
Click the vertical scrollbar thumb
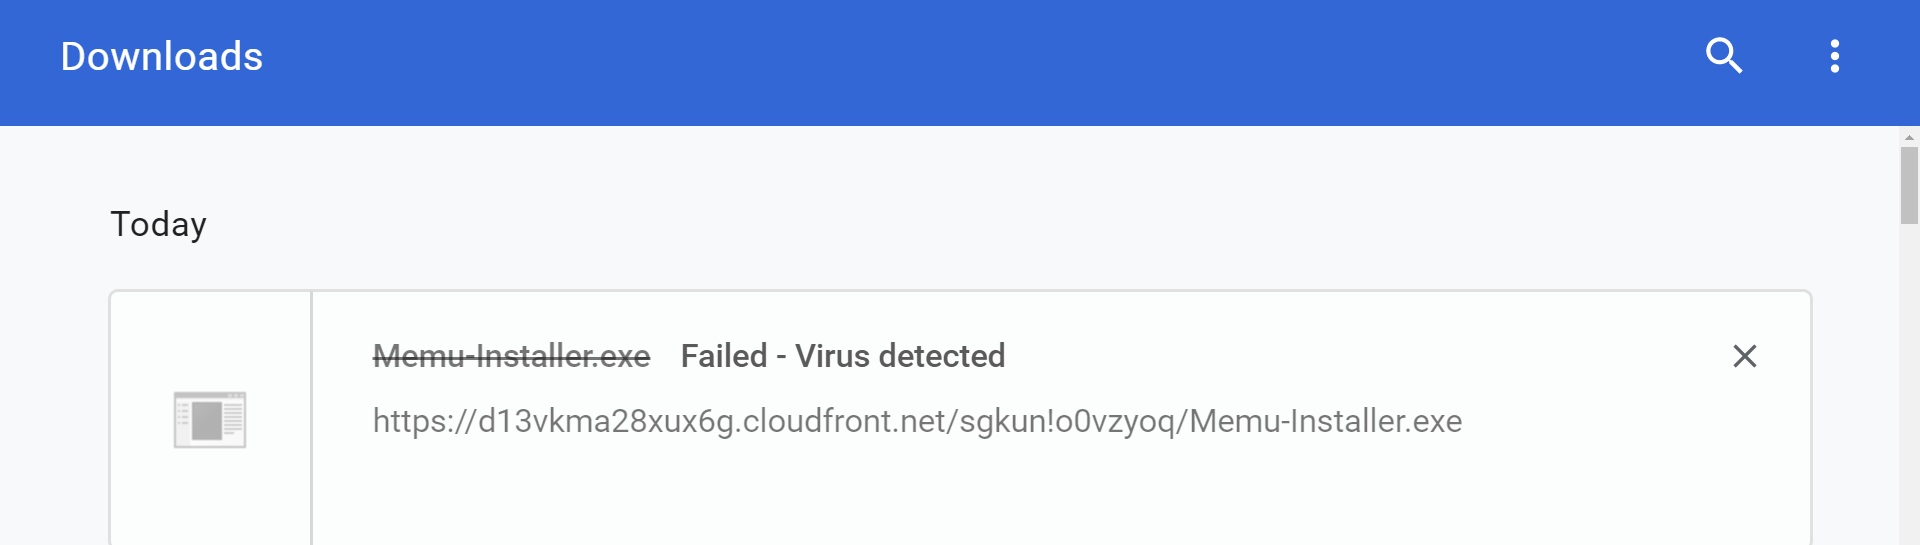point(1909,185)
